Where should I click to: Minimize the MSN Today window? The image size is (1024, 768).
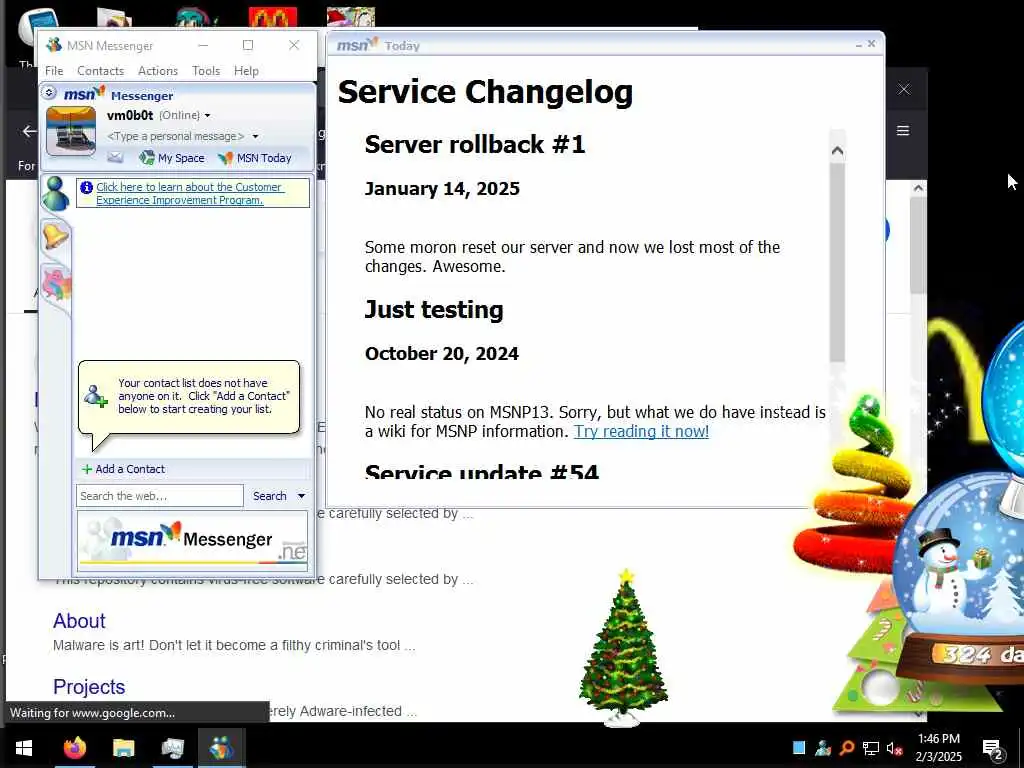[x=859, y=44]
